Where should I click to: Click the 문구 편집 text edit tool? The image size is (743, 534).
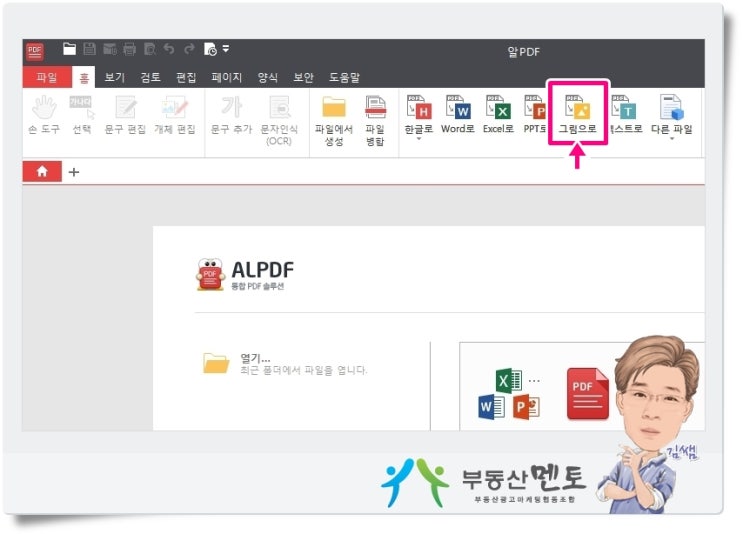(x=125, y=115)
